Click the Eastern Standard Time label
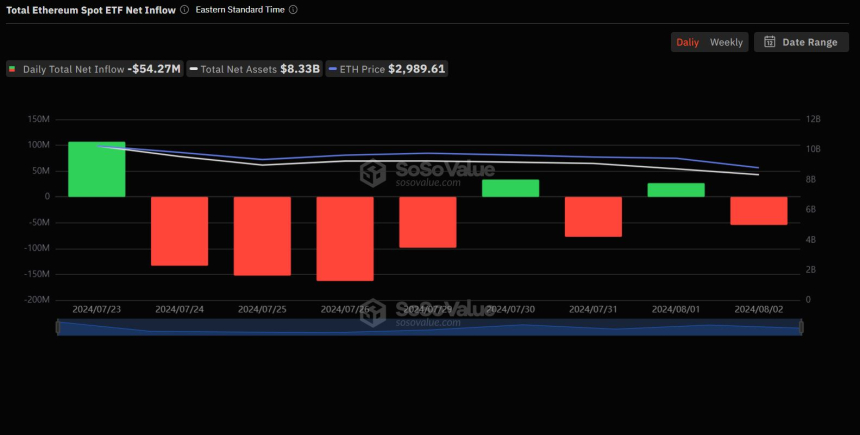This screenshot has height=435, width=860. (241, 10)
